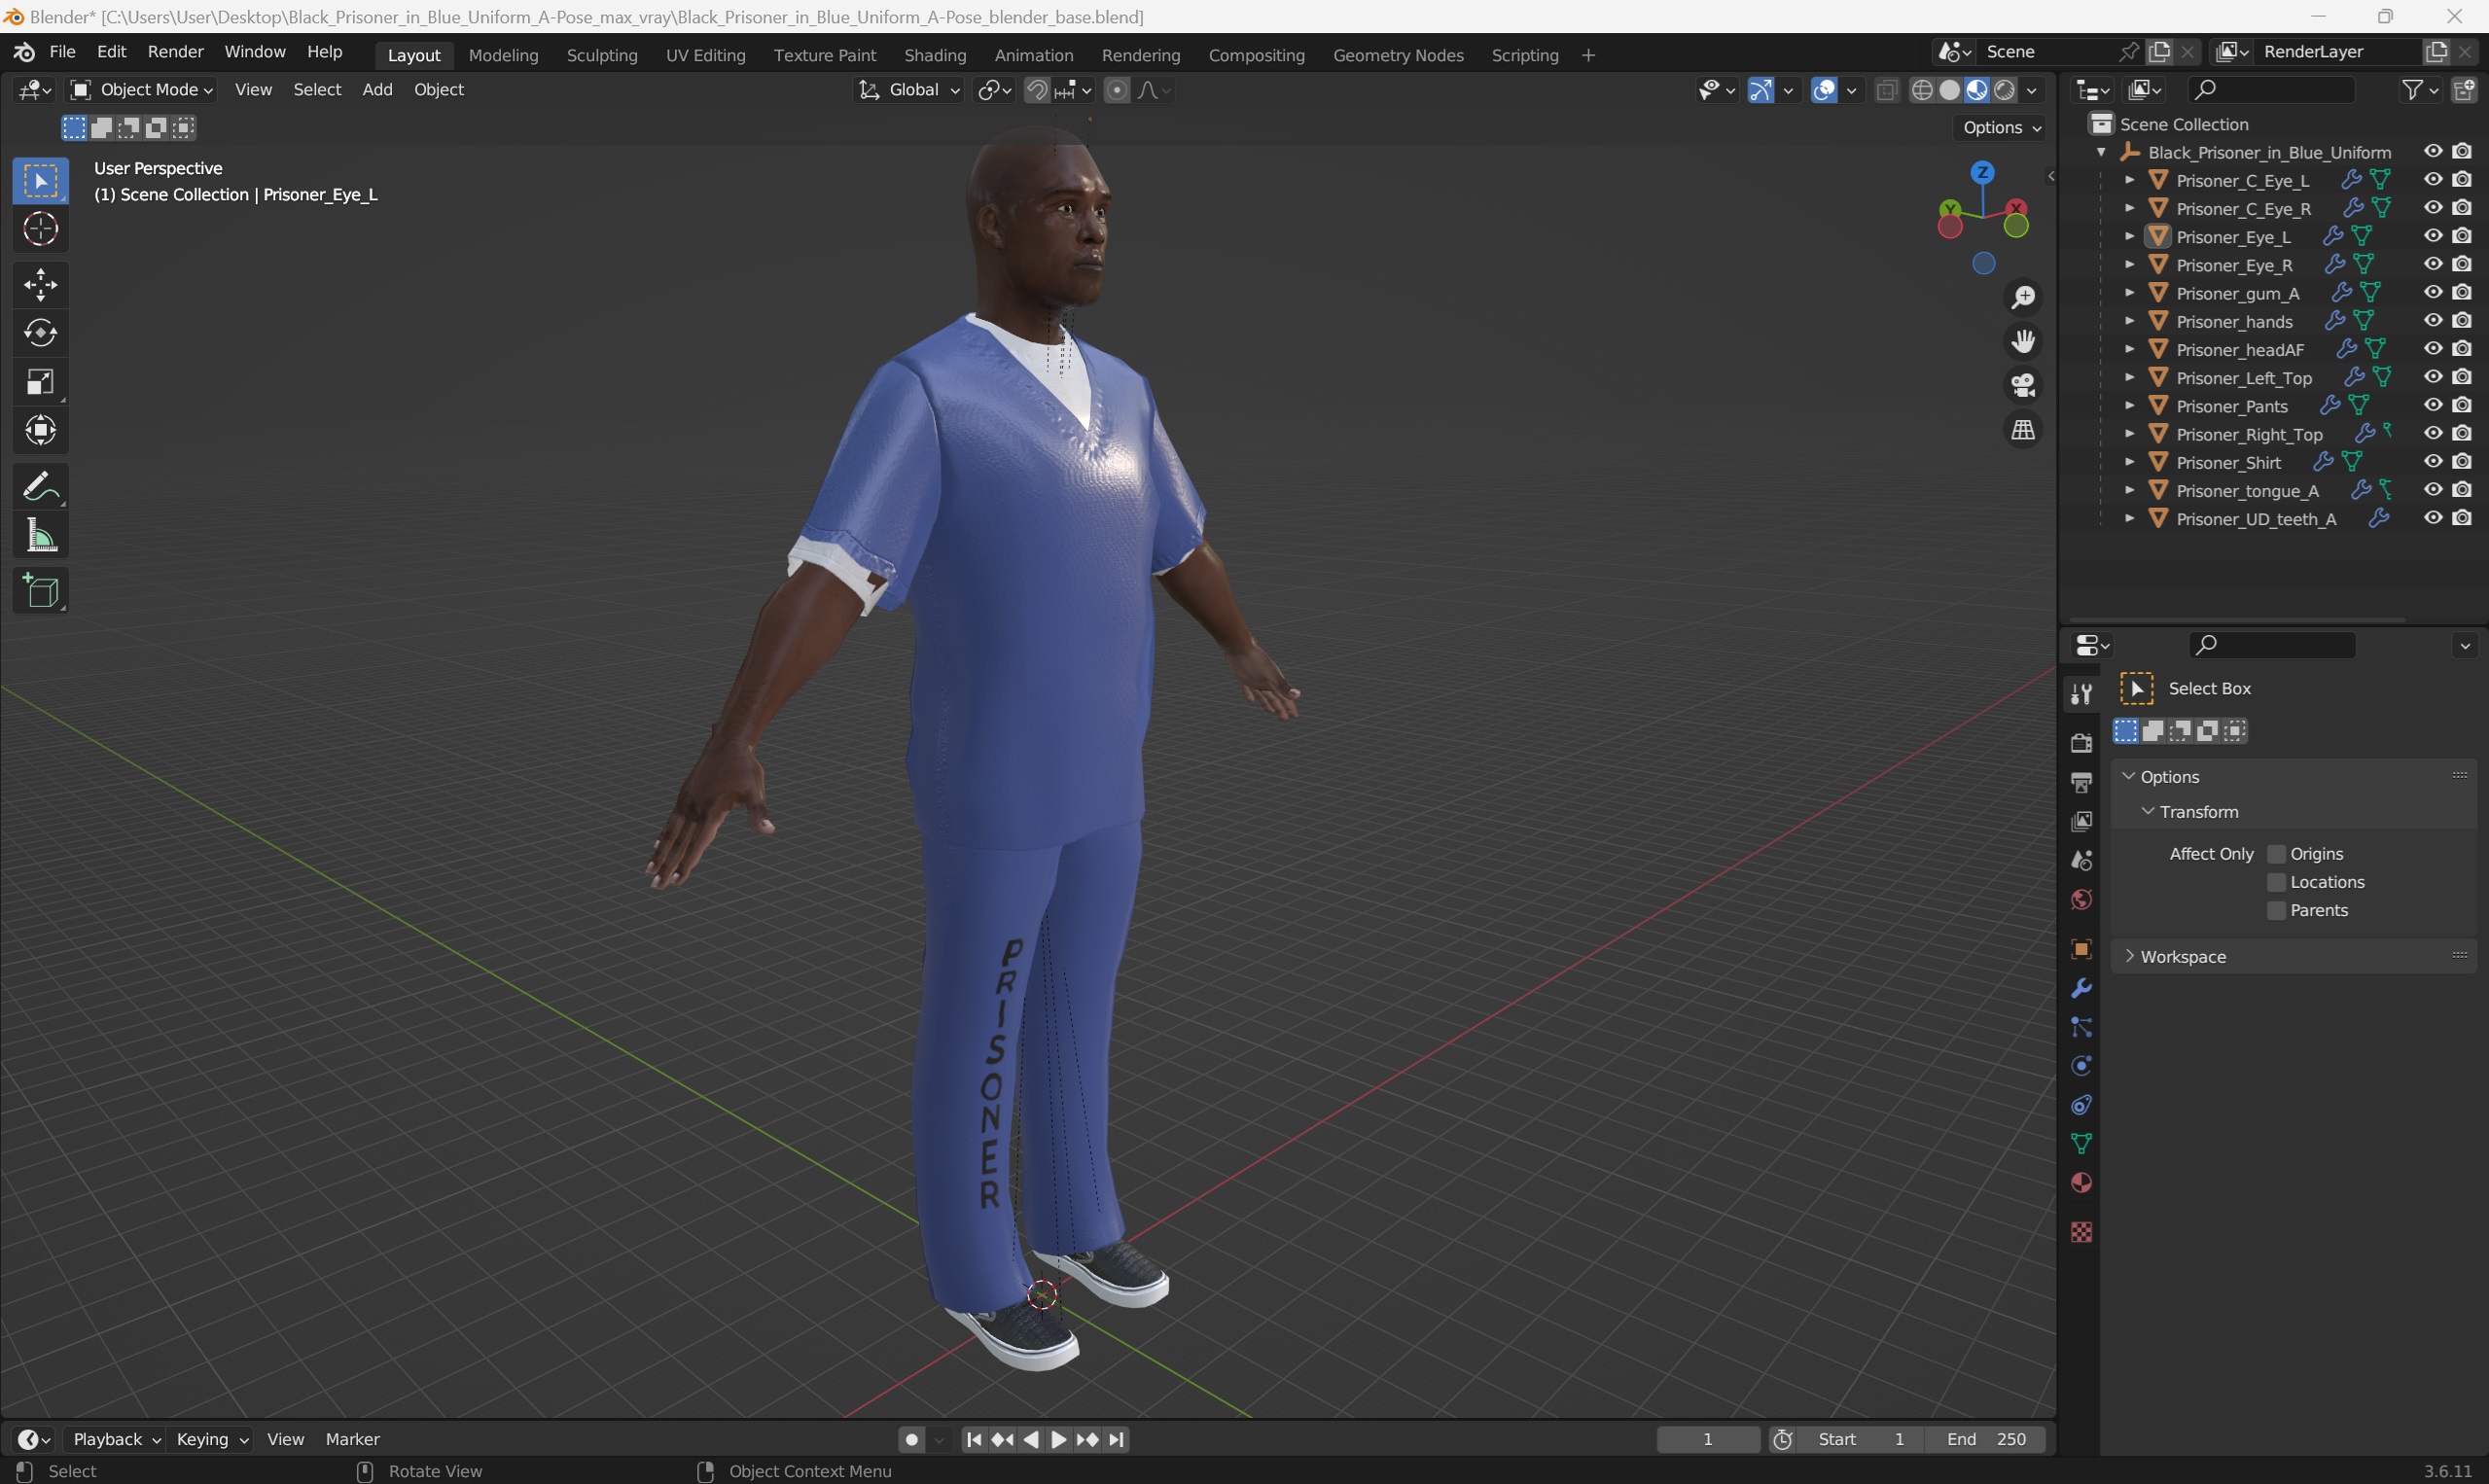This screenshot has height=1484, width=2489.
Task: Click the End frame field
Action: click(x=1986, y=1439)
